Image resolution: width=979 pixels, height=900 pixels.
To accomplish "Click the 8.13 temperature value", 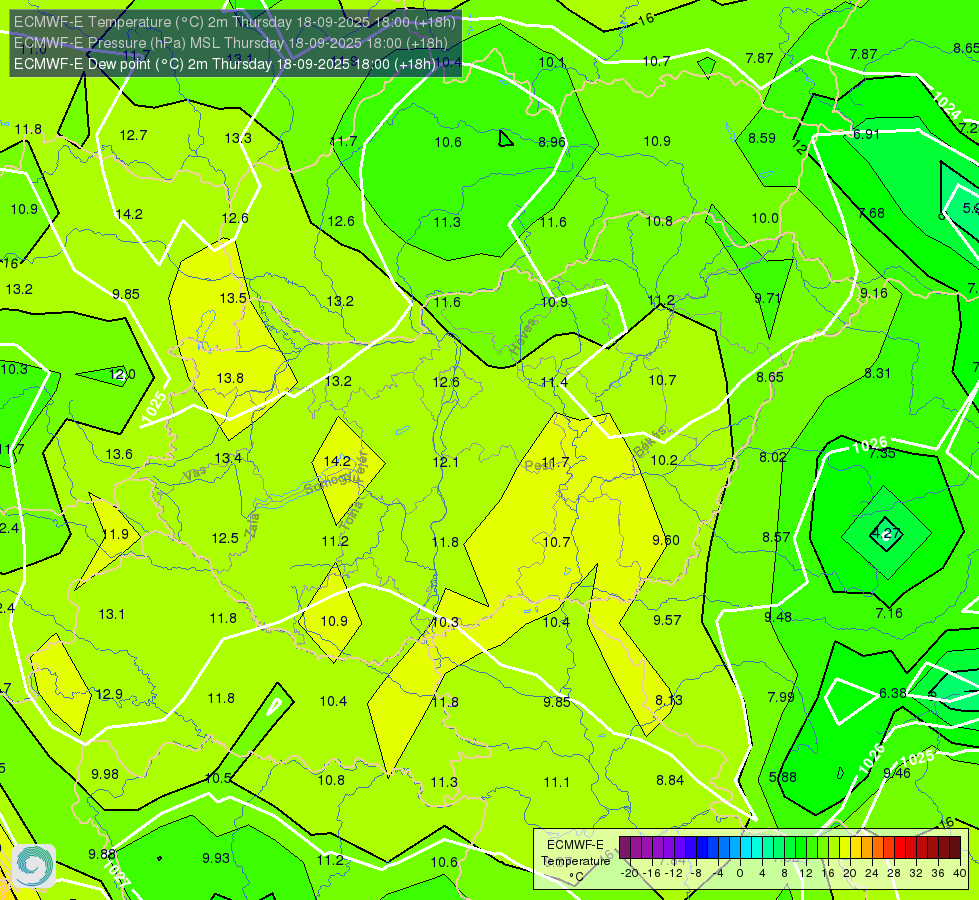I will (669, 700).
